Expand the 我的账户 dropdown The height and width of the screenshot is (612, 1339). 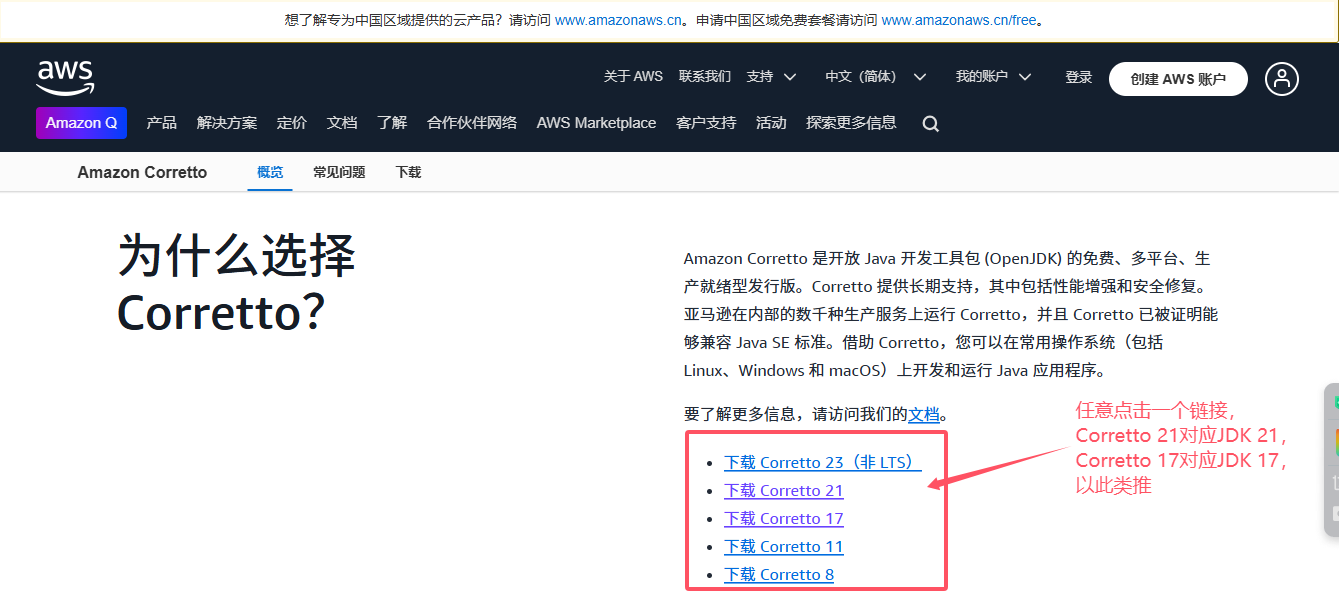tap(993, 77)
